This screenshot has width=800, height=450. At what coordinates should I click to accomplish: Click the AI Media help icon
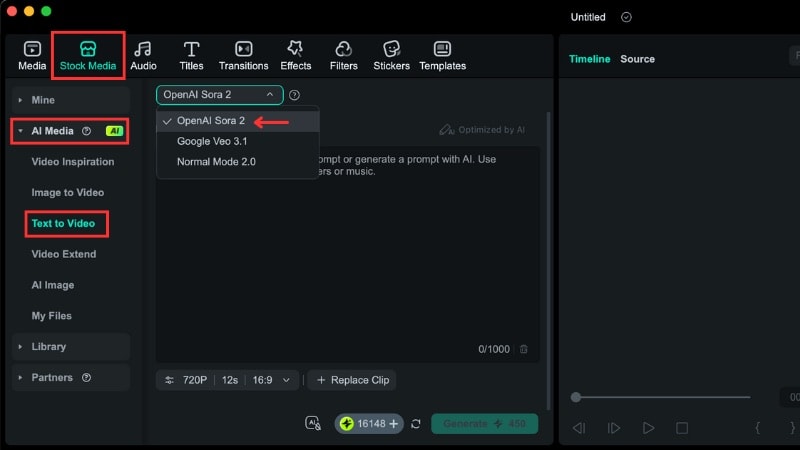(x=86, y=131)
